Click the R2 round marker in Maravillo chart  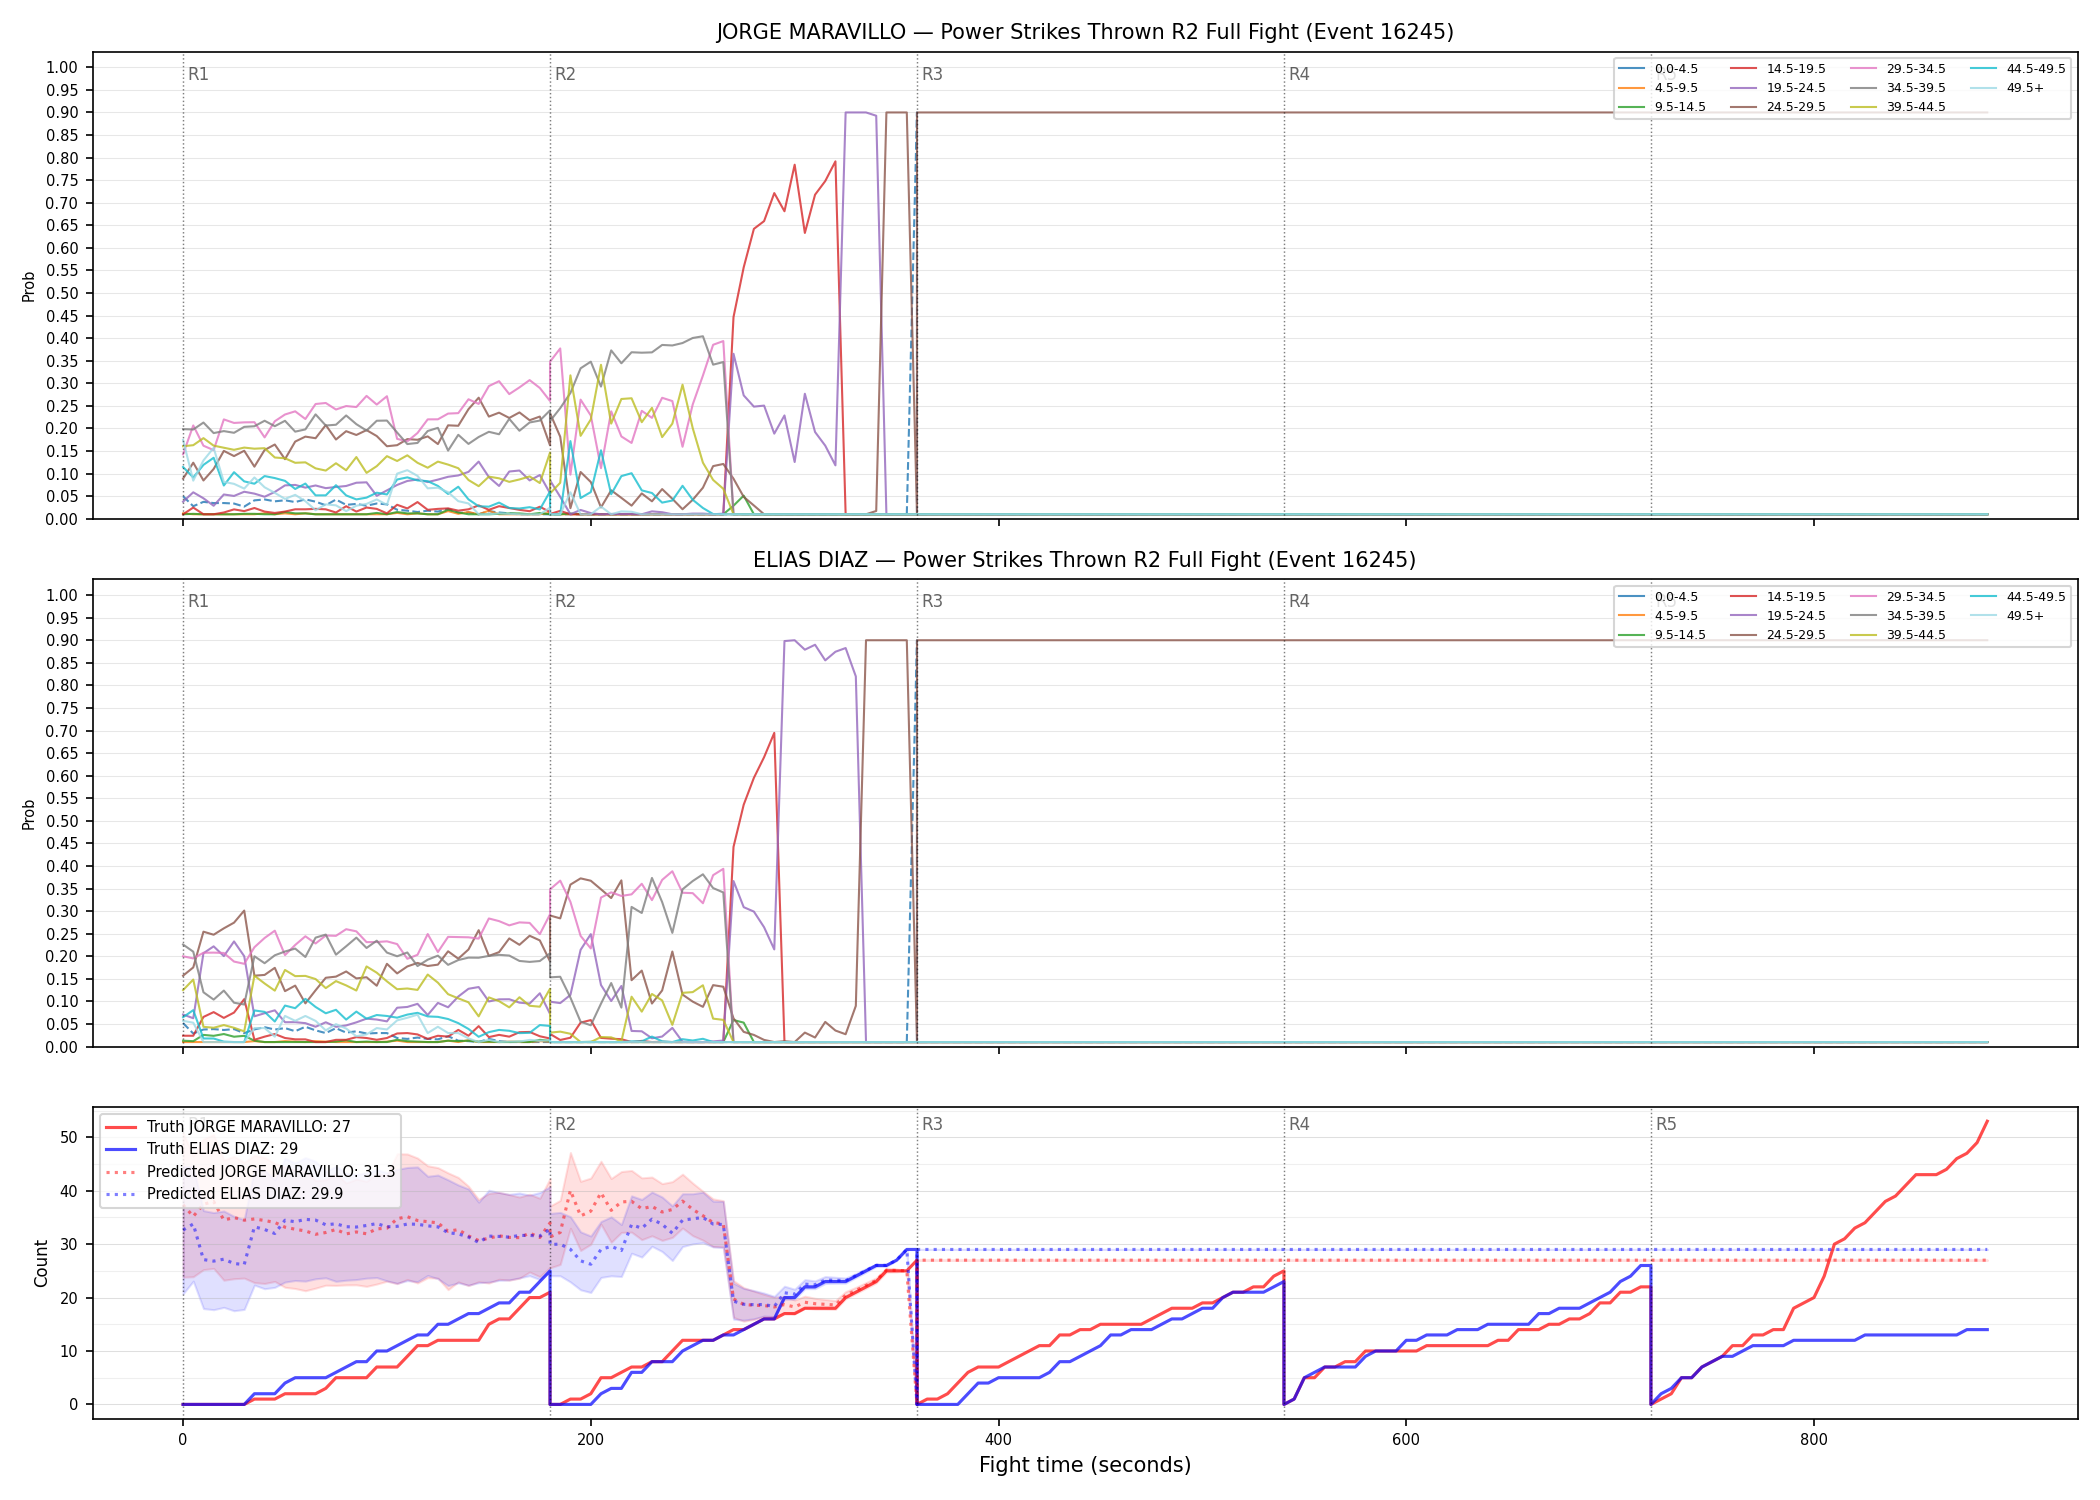[x=565, y=74]
